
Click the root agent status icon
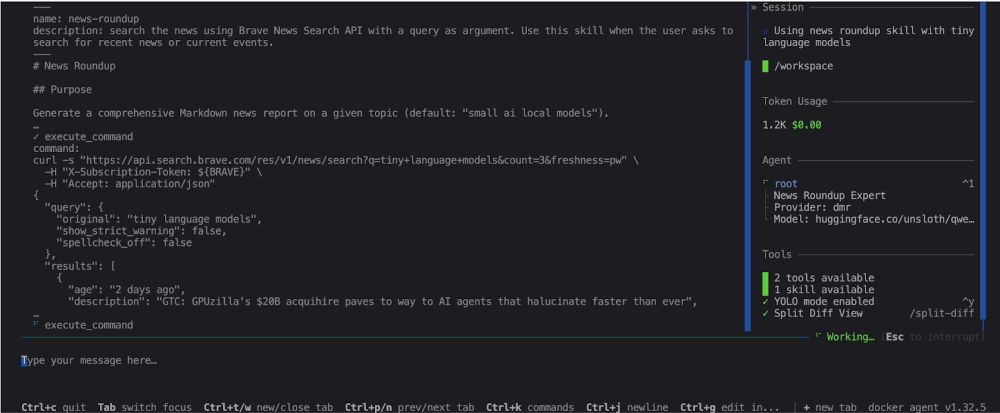pyautogui.click(x=765, y=183)
